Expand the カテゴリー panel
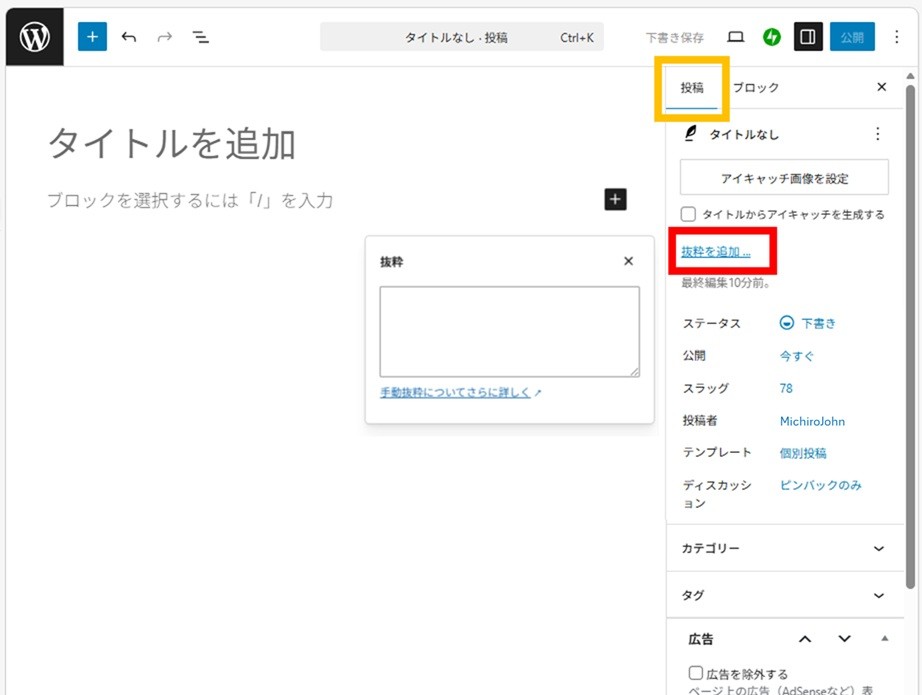Screen dimensions: 922x695 [879, 548]
